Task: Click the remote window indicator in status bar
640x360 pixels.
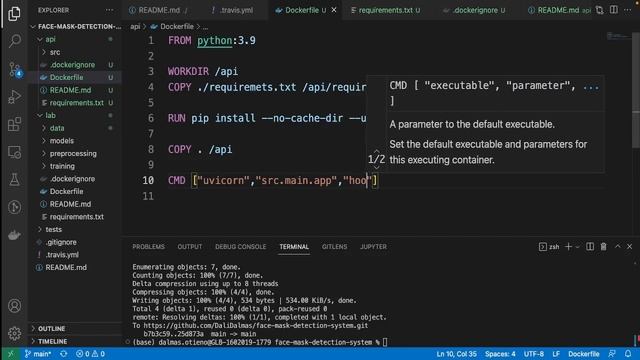Action: tap(10, 354)
